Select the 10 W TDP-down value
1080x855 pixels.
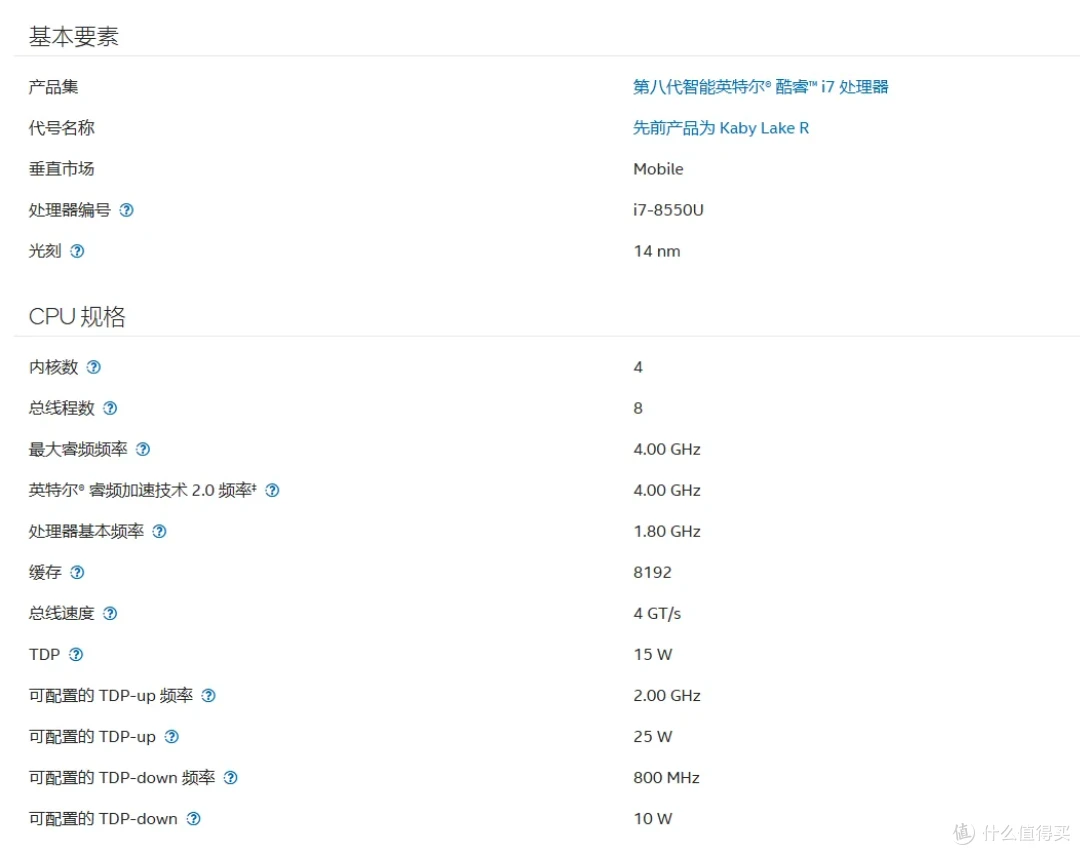[x=652, y=819]
